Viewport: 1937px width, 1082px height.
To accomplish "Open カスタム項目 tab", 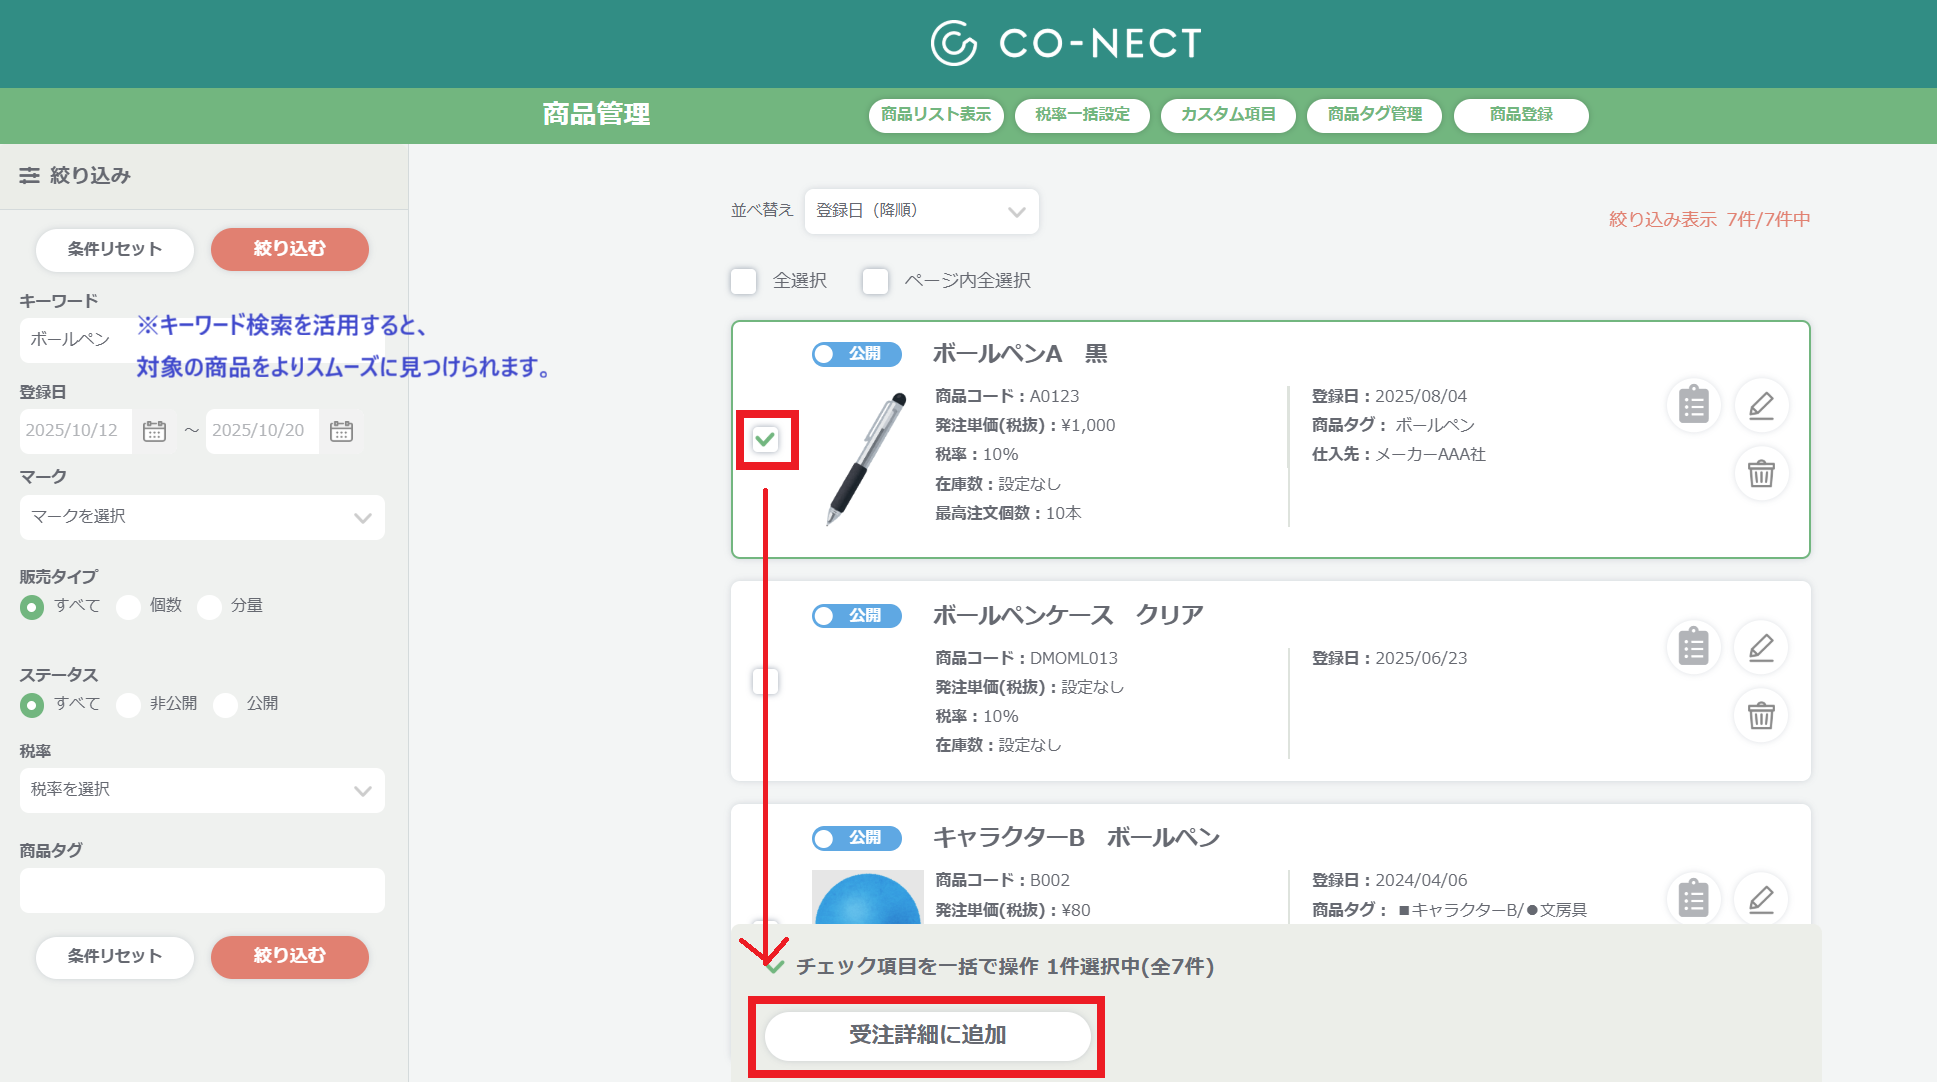I will tap(1228, 115).
